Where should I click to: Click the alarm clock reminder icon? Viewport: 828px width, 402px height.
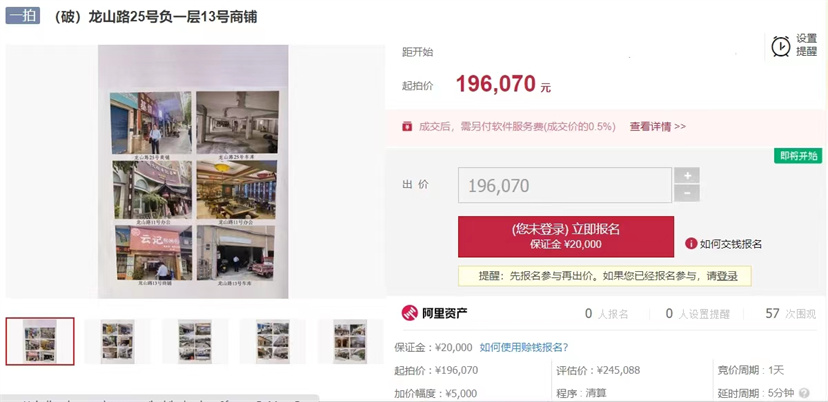coord(780,46)
